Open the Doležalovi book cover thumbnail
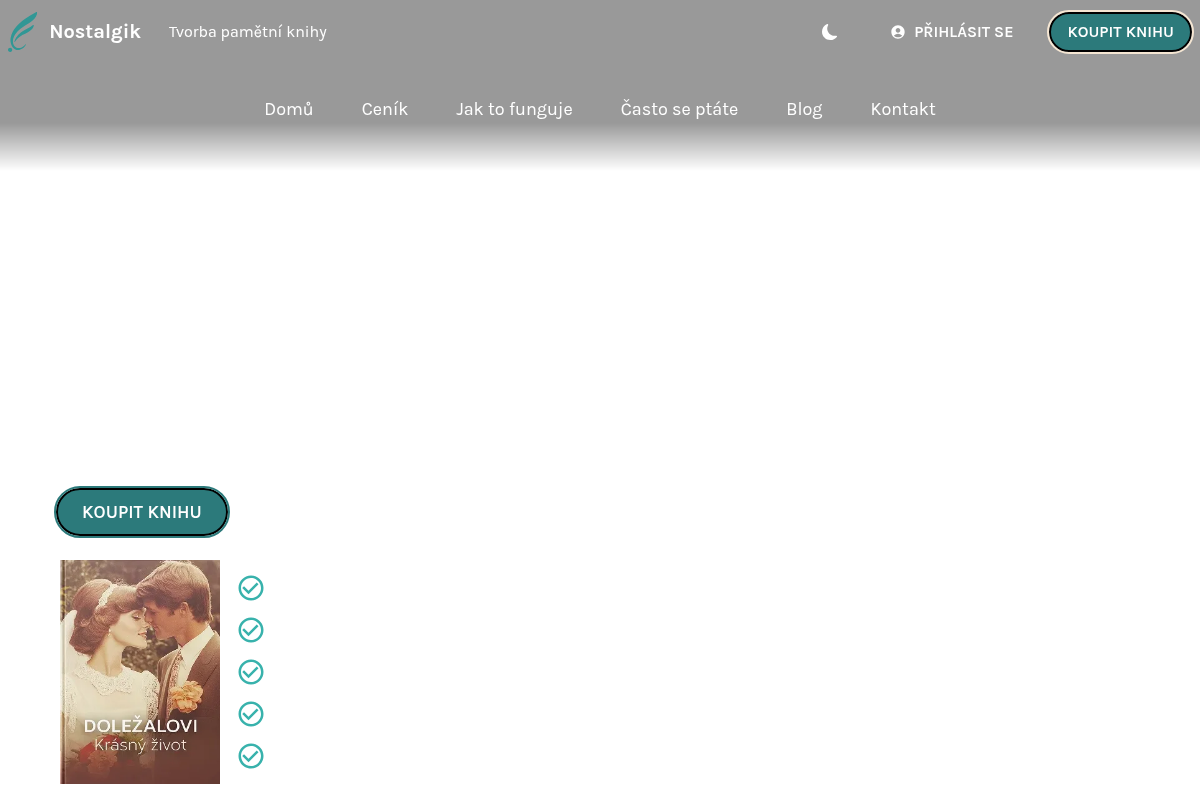 pos(140,672)
